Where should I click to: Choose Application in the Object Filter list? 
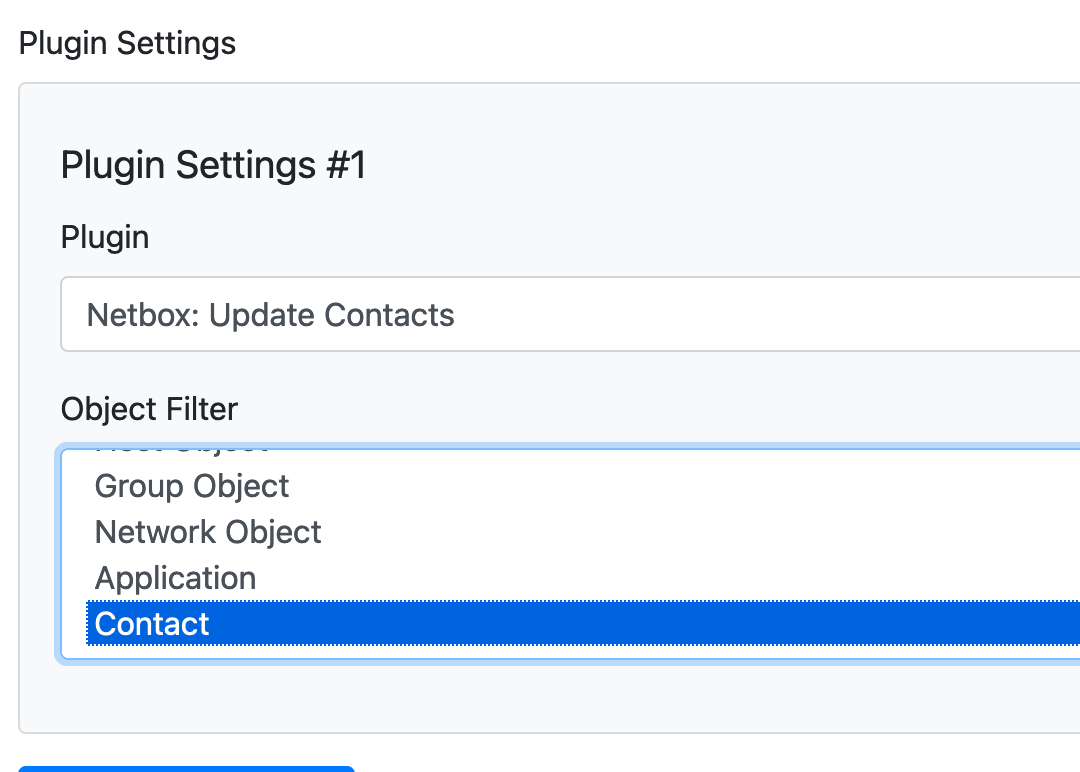(175, 578)
